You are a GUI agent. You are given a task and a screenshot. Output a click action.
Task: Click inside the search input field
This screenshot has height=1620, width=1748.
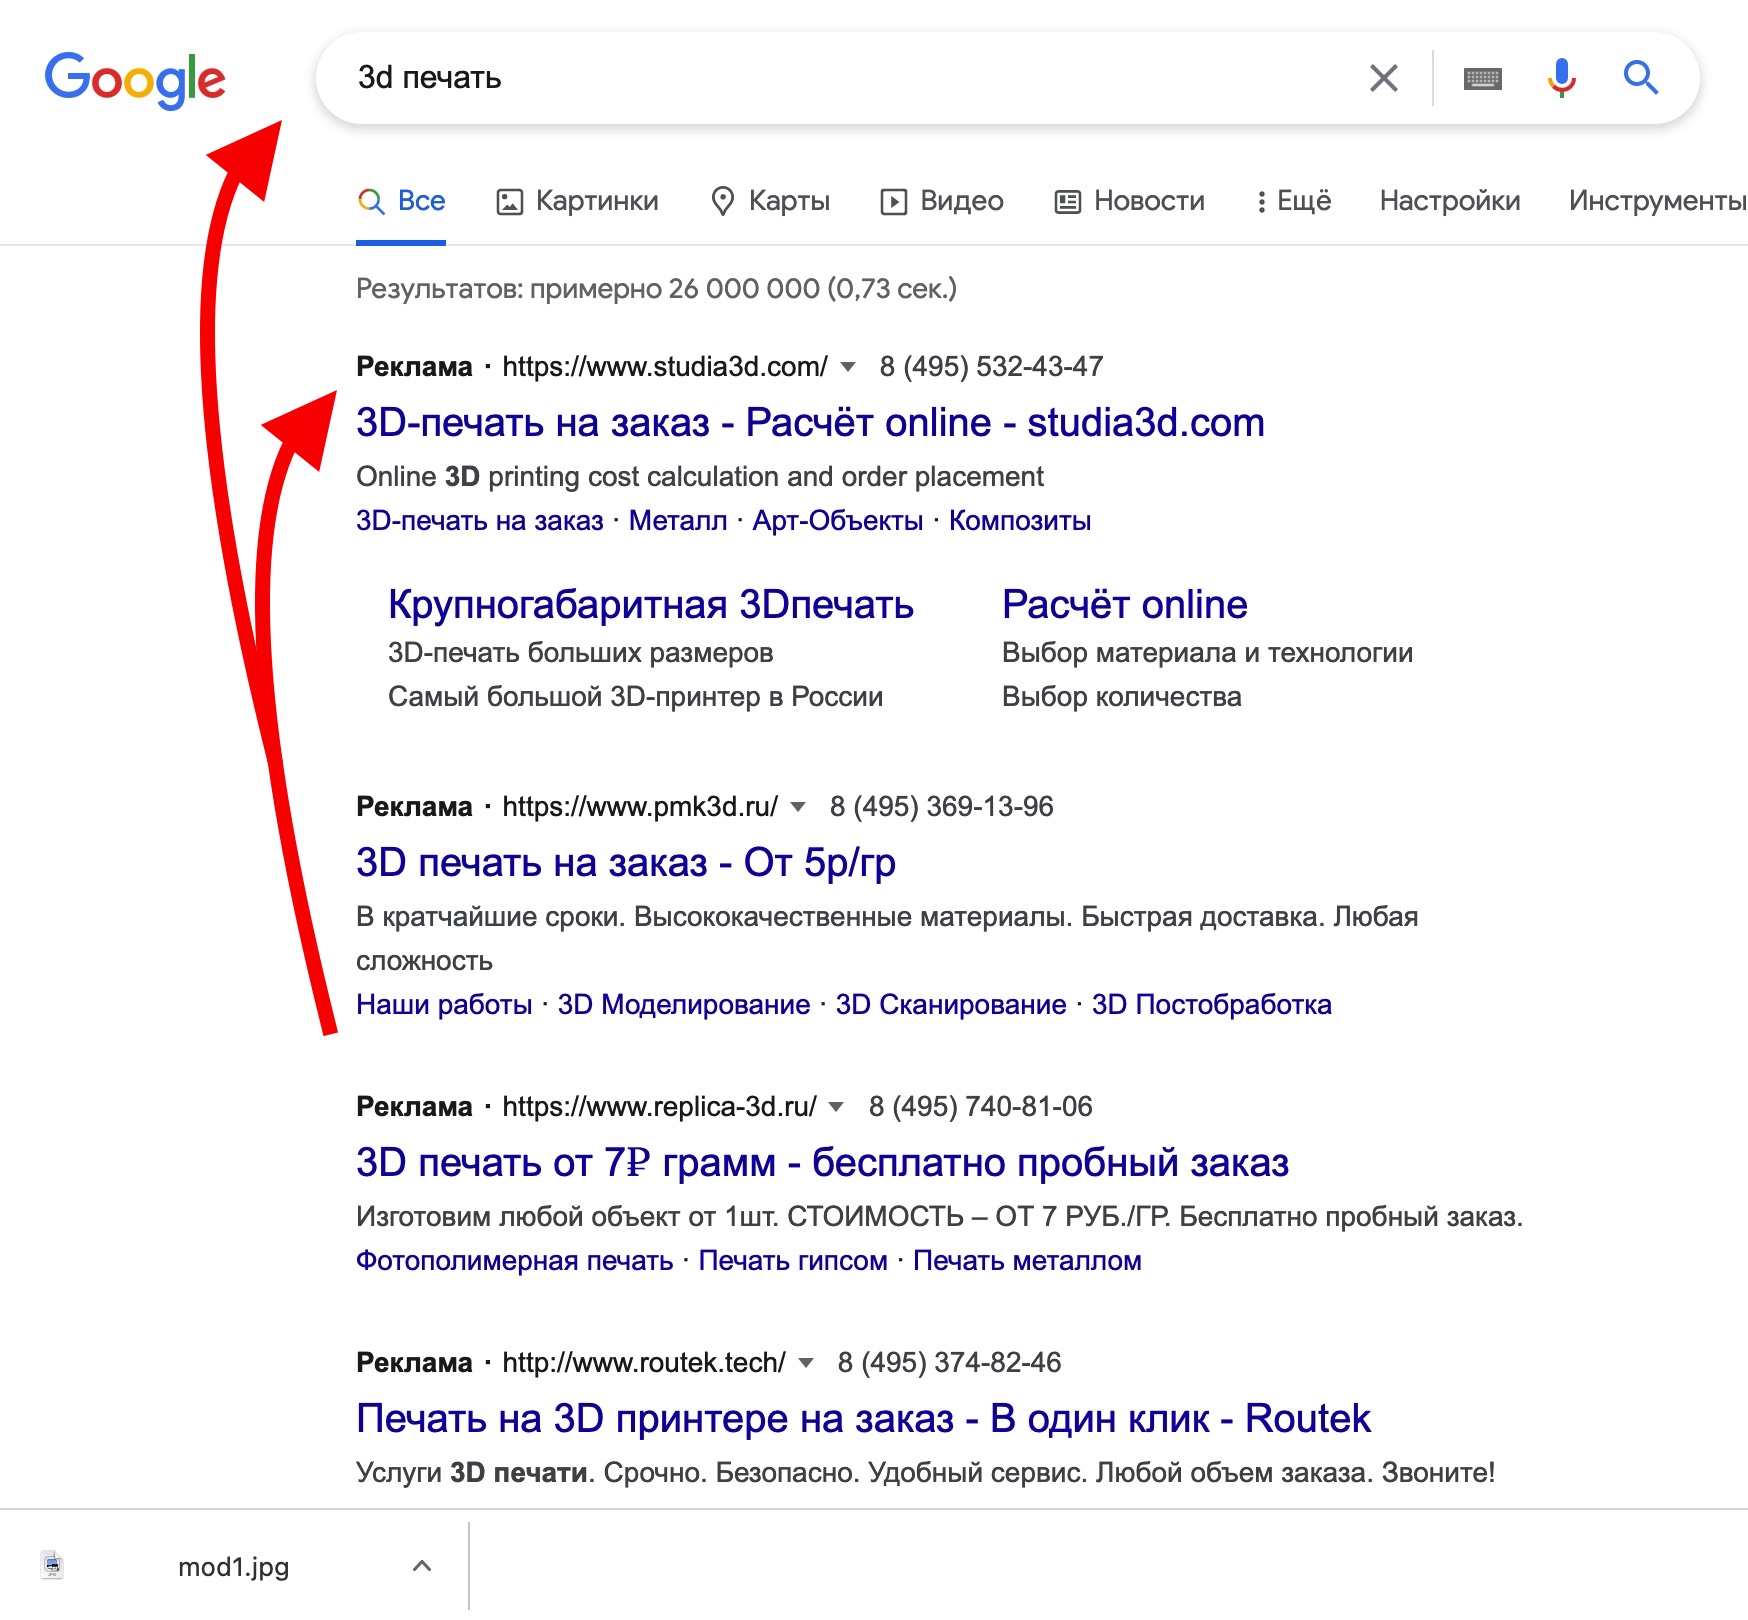[800, 77]
